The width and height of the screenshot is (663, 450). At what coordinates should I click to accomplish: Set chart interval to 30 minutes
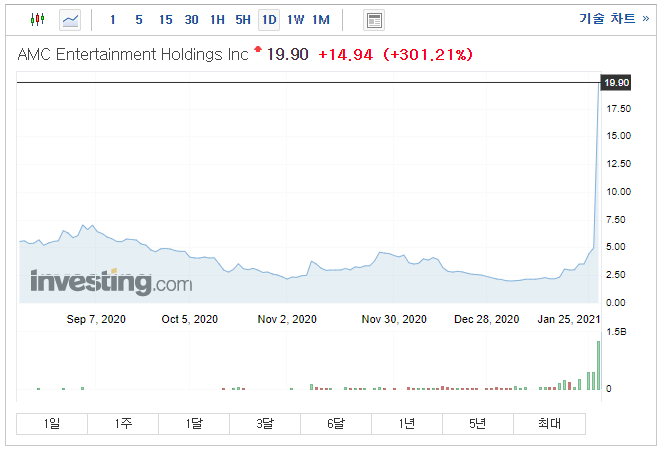click(192, 20)
